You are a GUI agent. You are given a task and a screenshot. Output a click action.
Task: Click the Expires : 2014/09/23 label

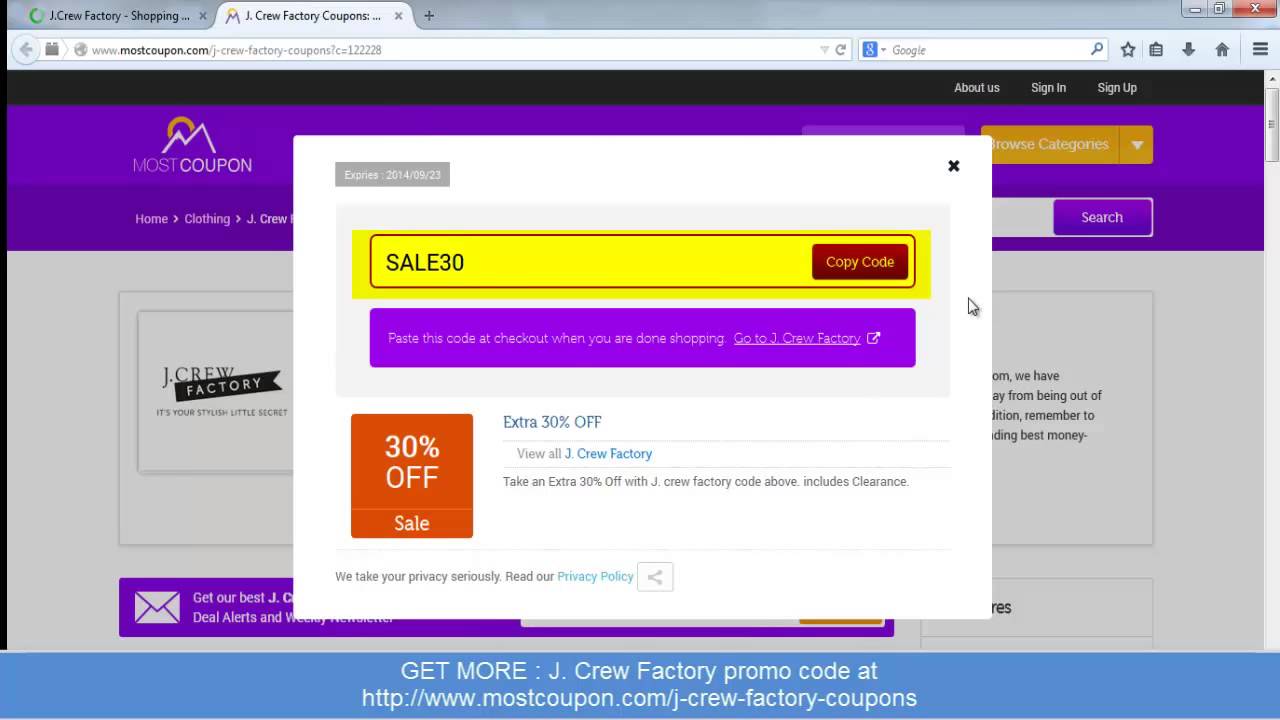(x=392, y=175)
